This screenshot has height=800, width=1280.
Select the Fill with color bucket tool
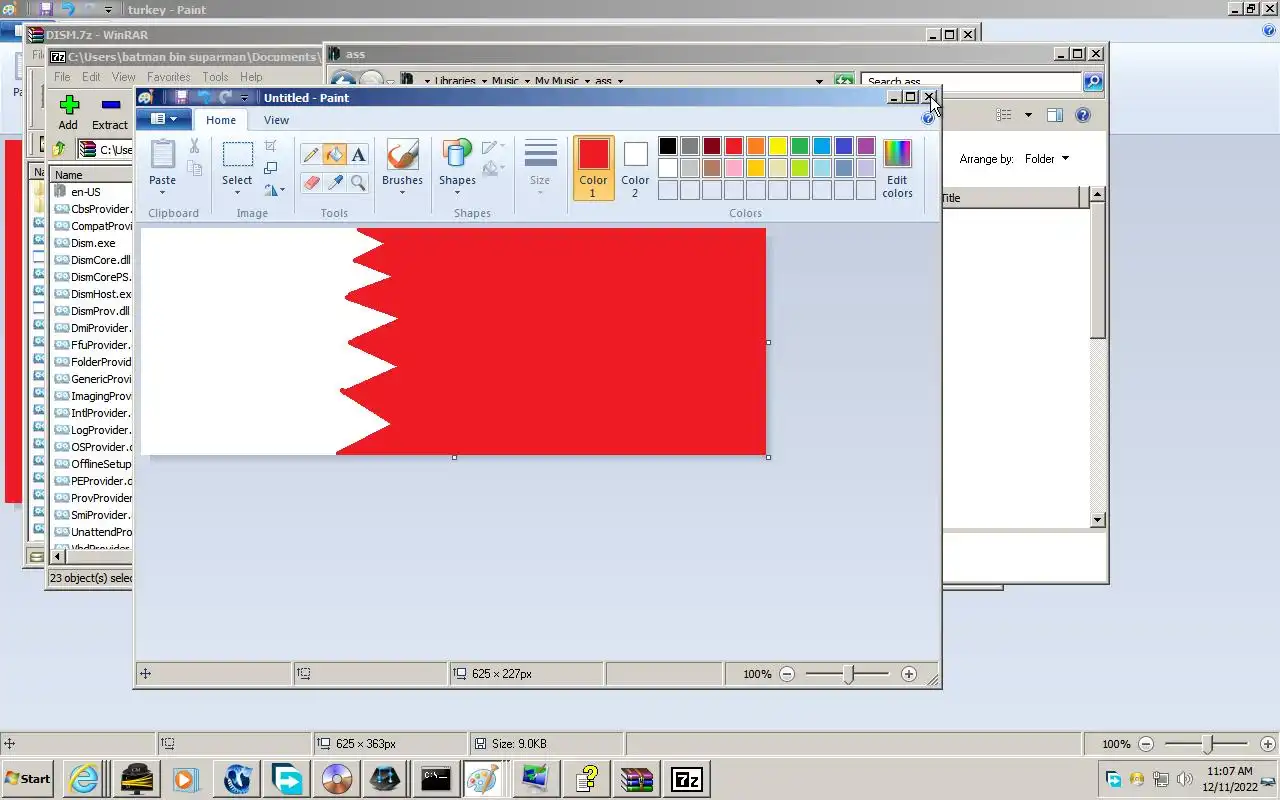tap(335, 154)
